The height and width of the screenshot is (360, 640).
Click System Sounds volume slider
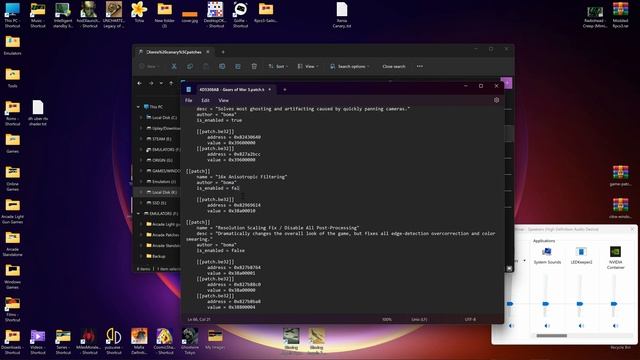(546, 304)
